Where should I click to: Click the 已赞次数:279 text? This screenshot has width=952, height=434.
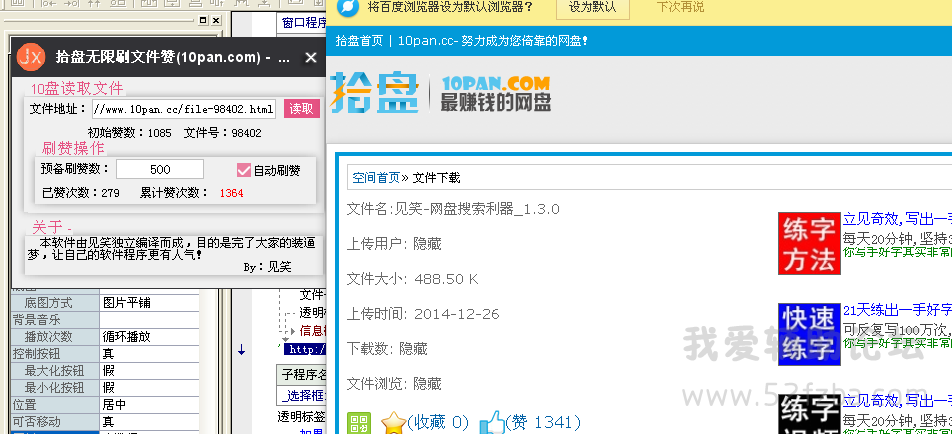pyautogui.click(x=81, y=193)
